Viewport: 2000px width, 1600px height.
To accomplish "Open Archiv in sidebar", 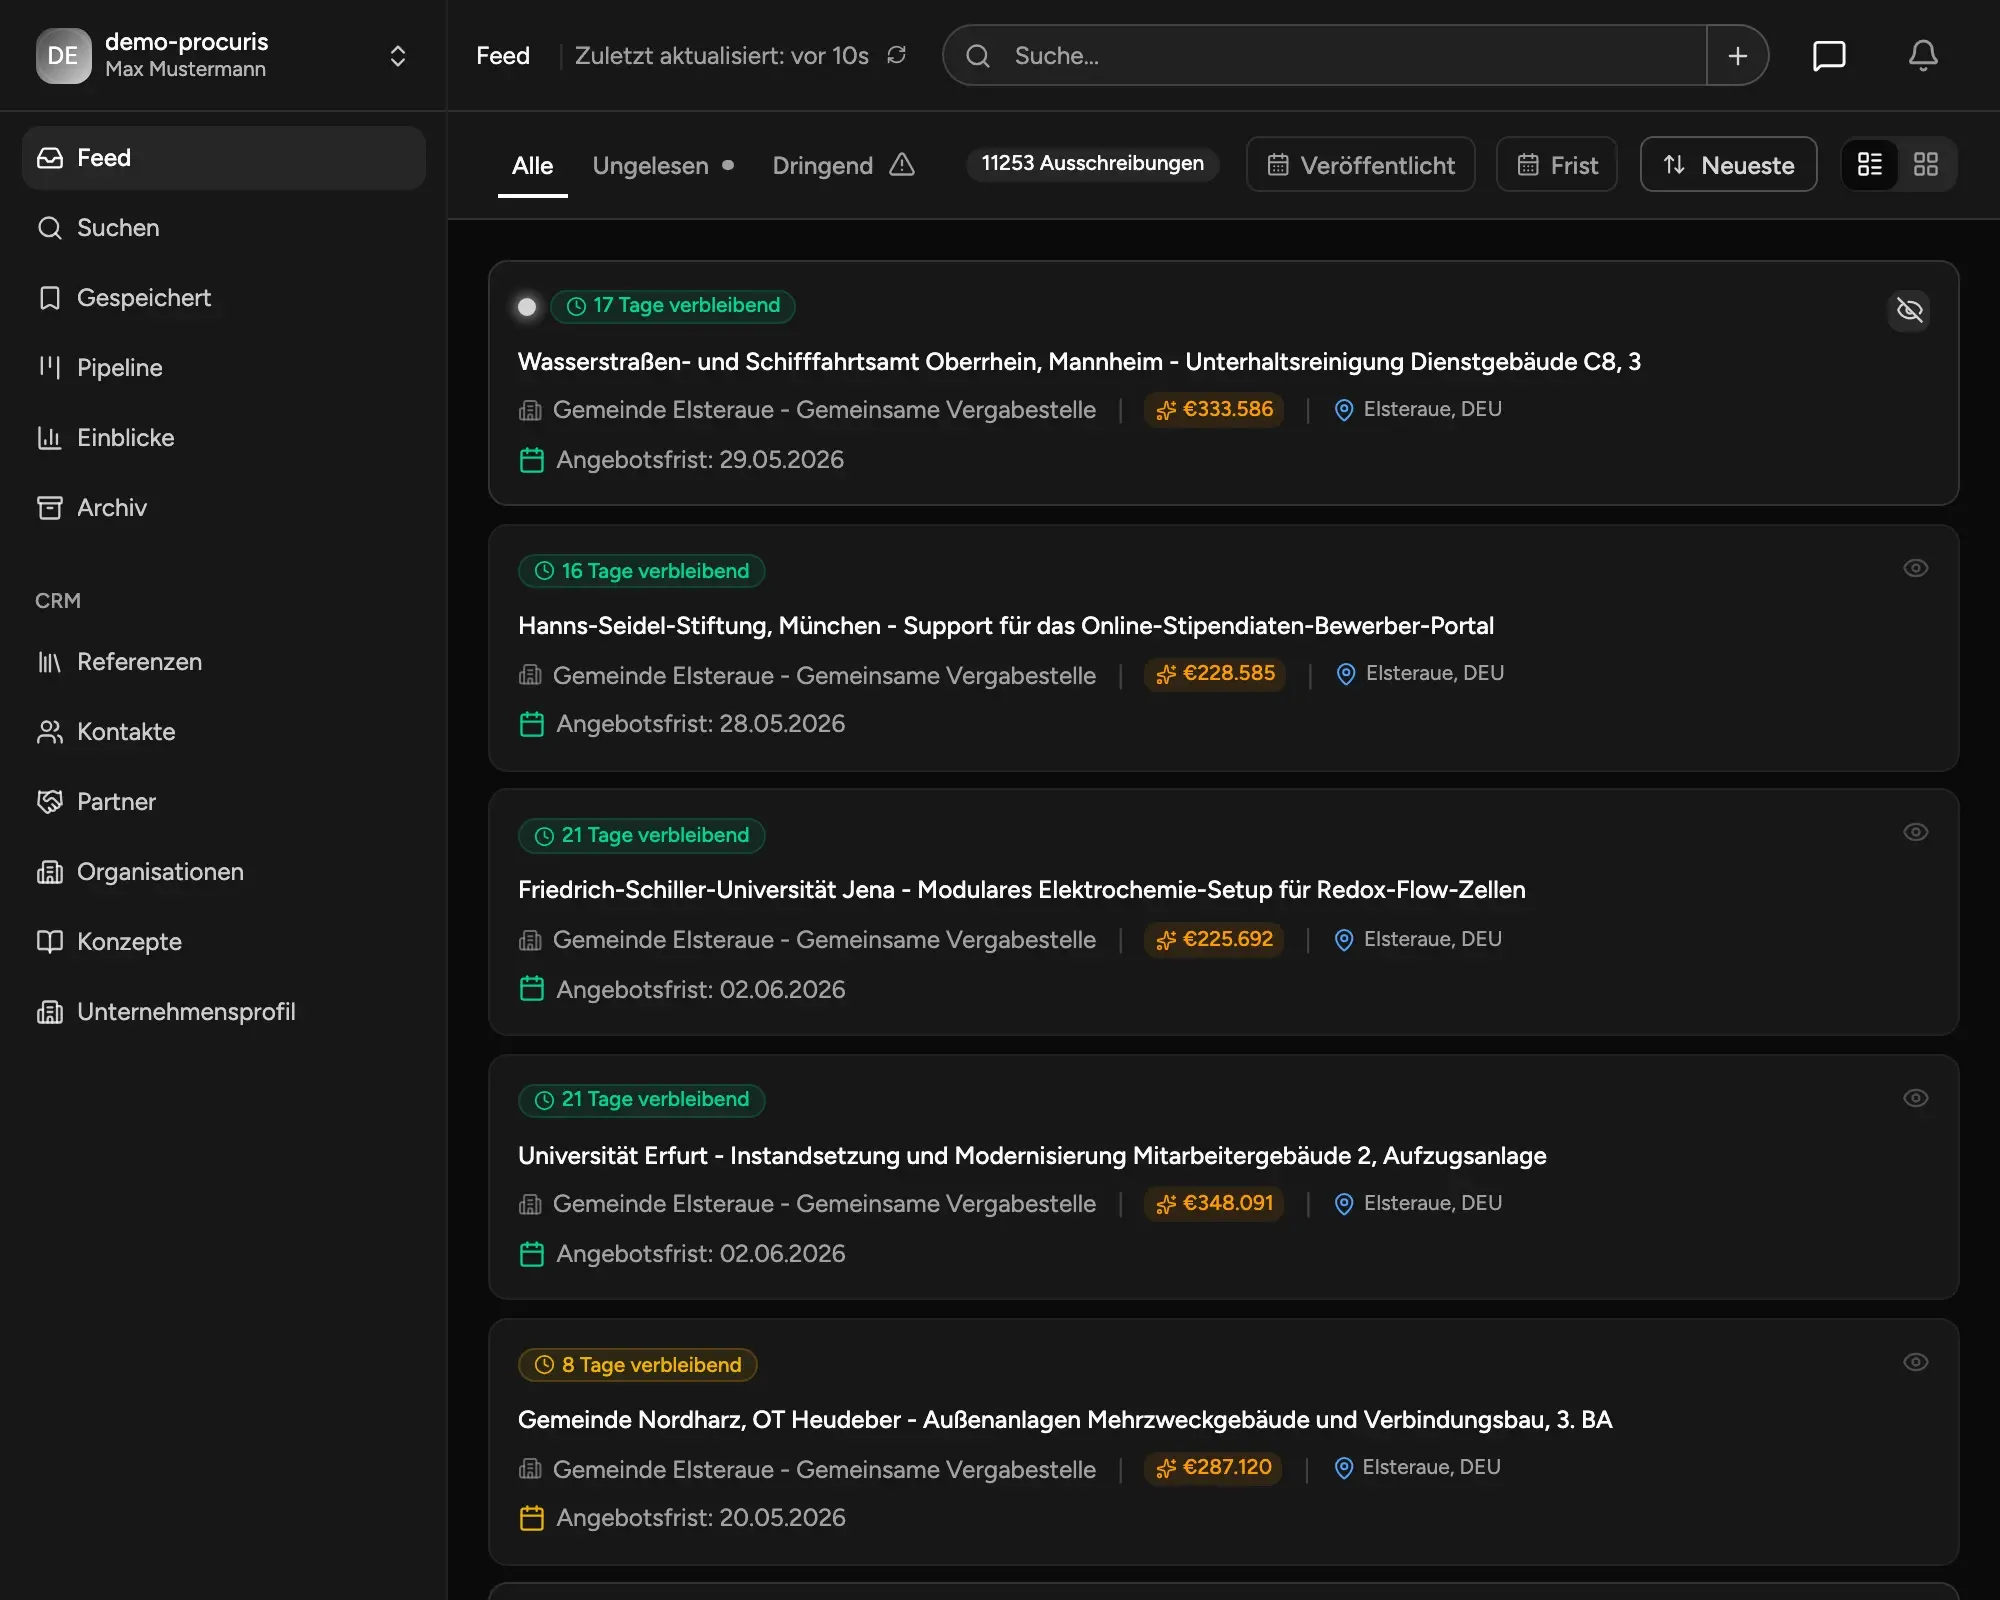I will pyautogui.click(x=224, y=508).
